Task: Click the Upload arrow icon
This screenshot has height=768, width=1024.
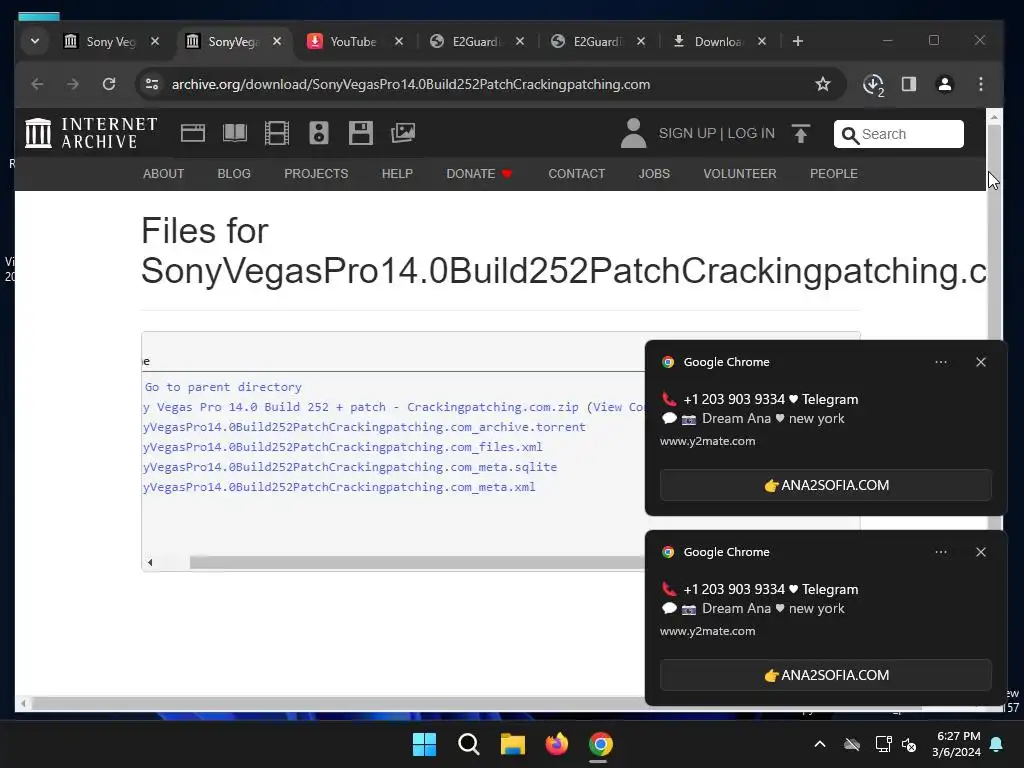Action: point(801,133)
